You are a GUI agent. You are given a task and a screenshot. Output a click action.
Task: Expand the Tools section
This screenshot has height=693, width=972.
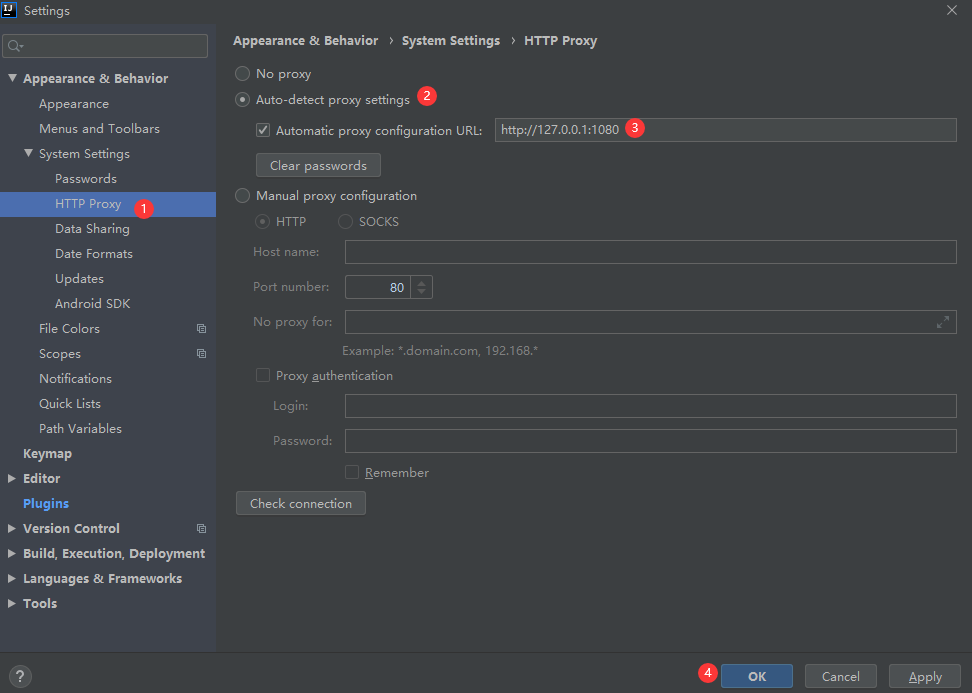point(12,603)
